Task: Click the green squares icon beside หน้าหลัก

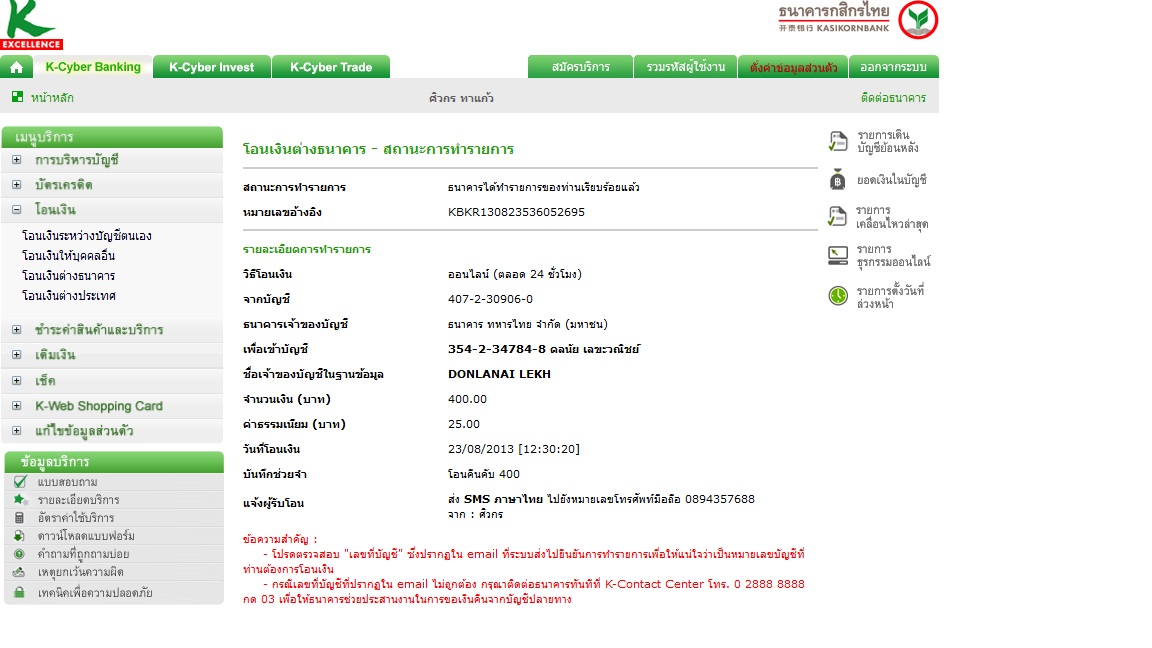Action: coord(18,96)
